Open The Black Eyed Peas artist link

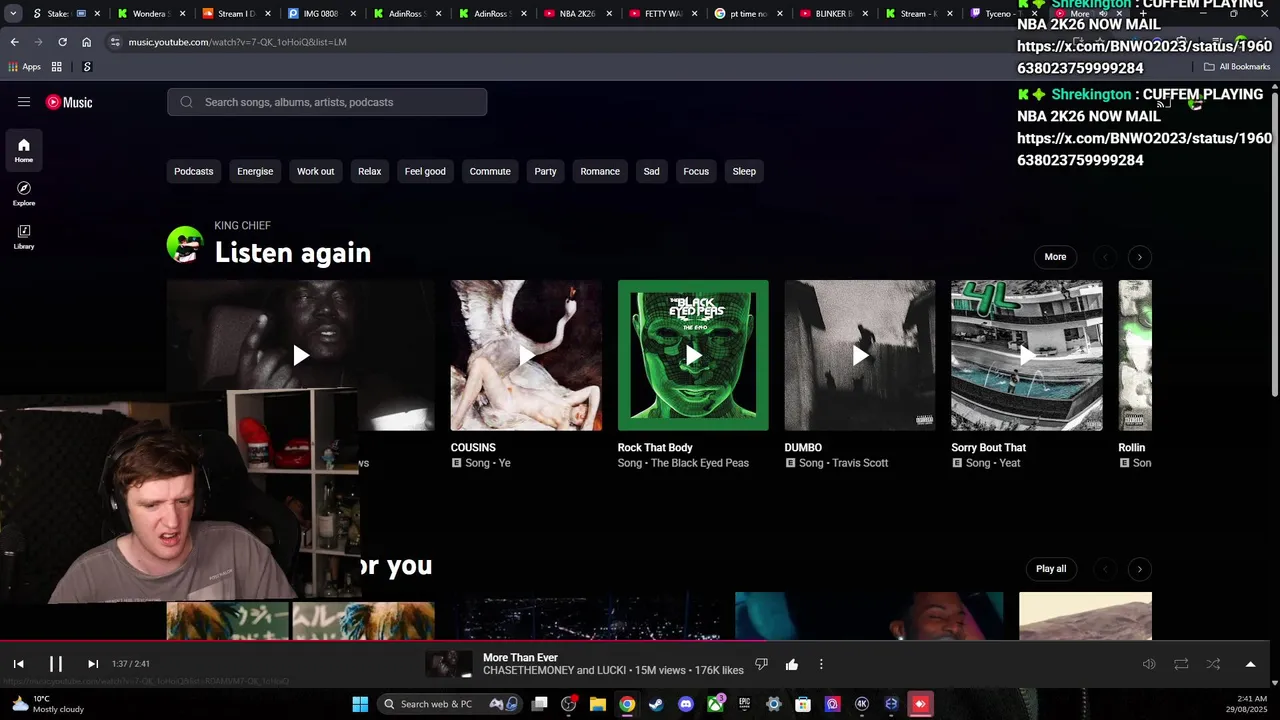pos(700,463)
